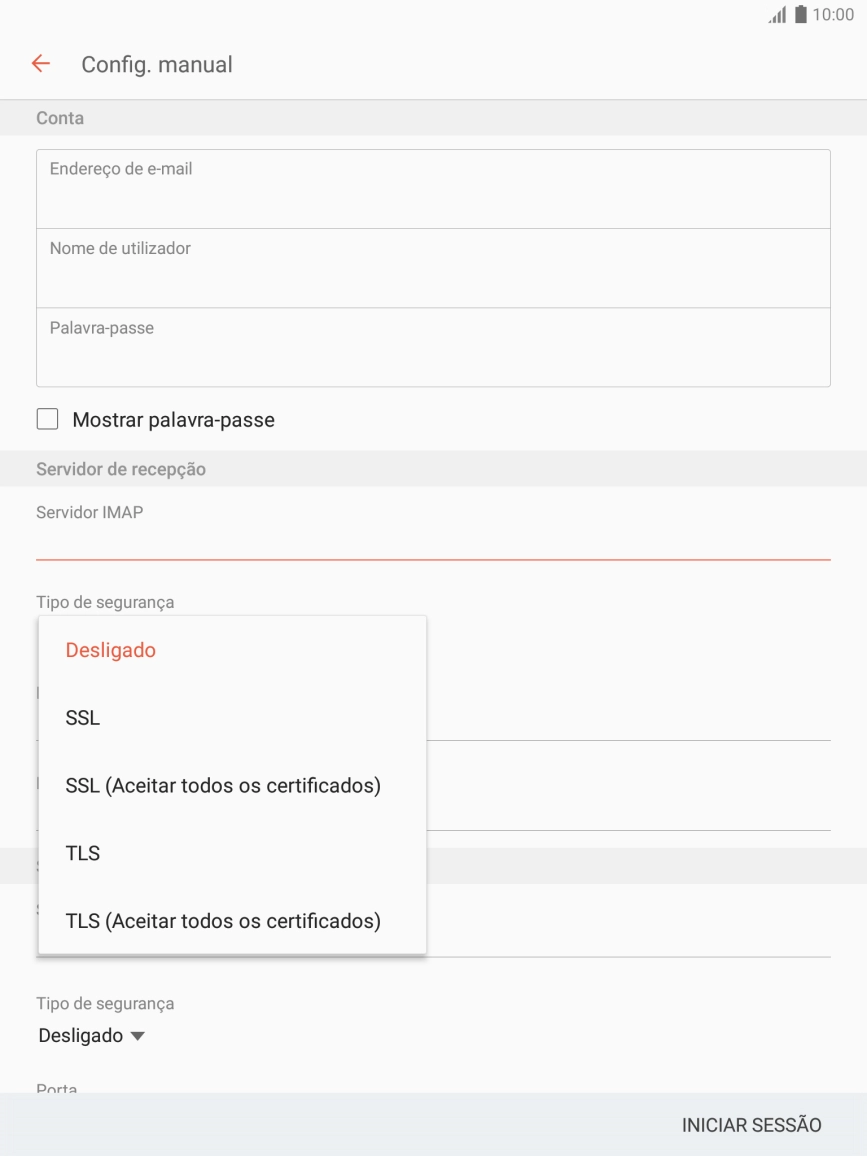Viewport: 867px width, 1156px height.
Task: Click the back arrow icon
Action: coord(40,64)
